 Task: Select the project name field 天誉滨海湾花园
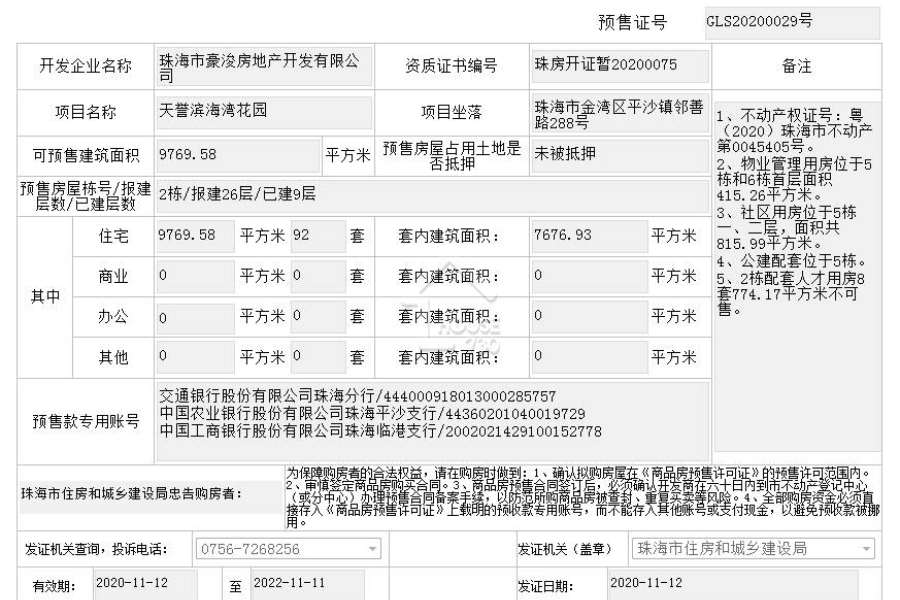(264, 112)
